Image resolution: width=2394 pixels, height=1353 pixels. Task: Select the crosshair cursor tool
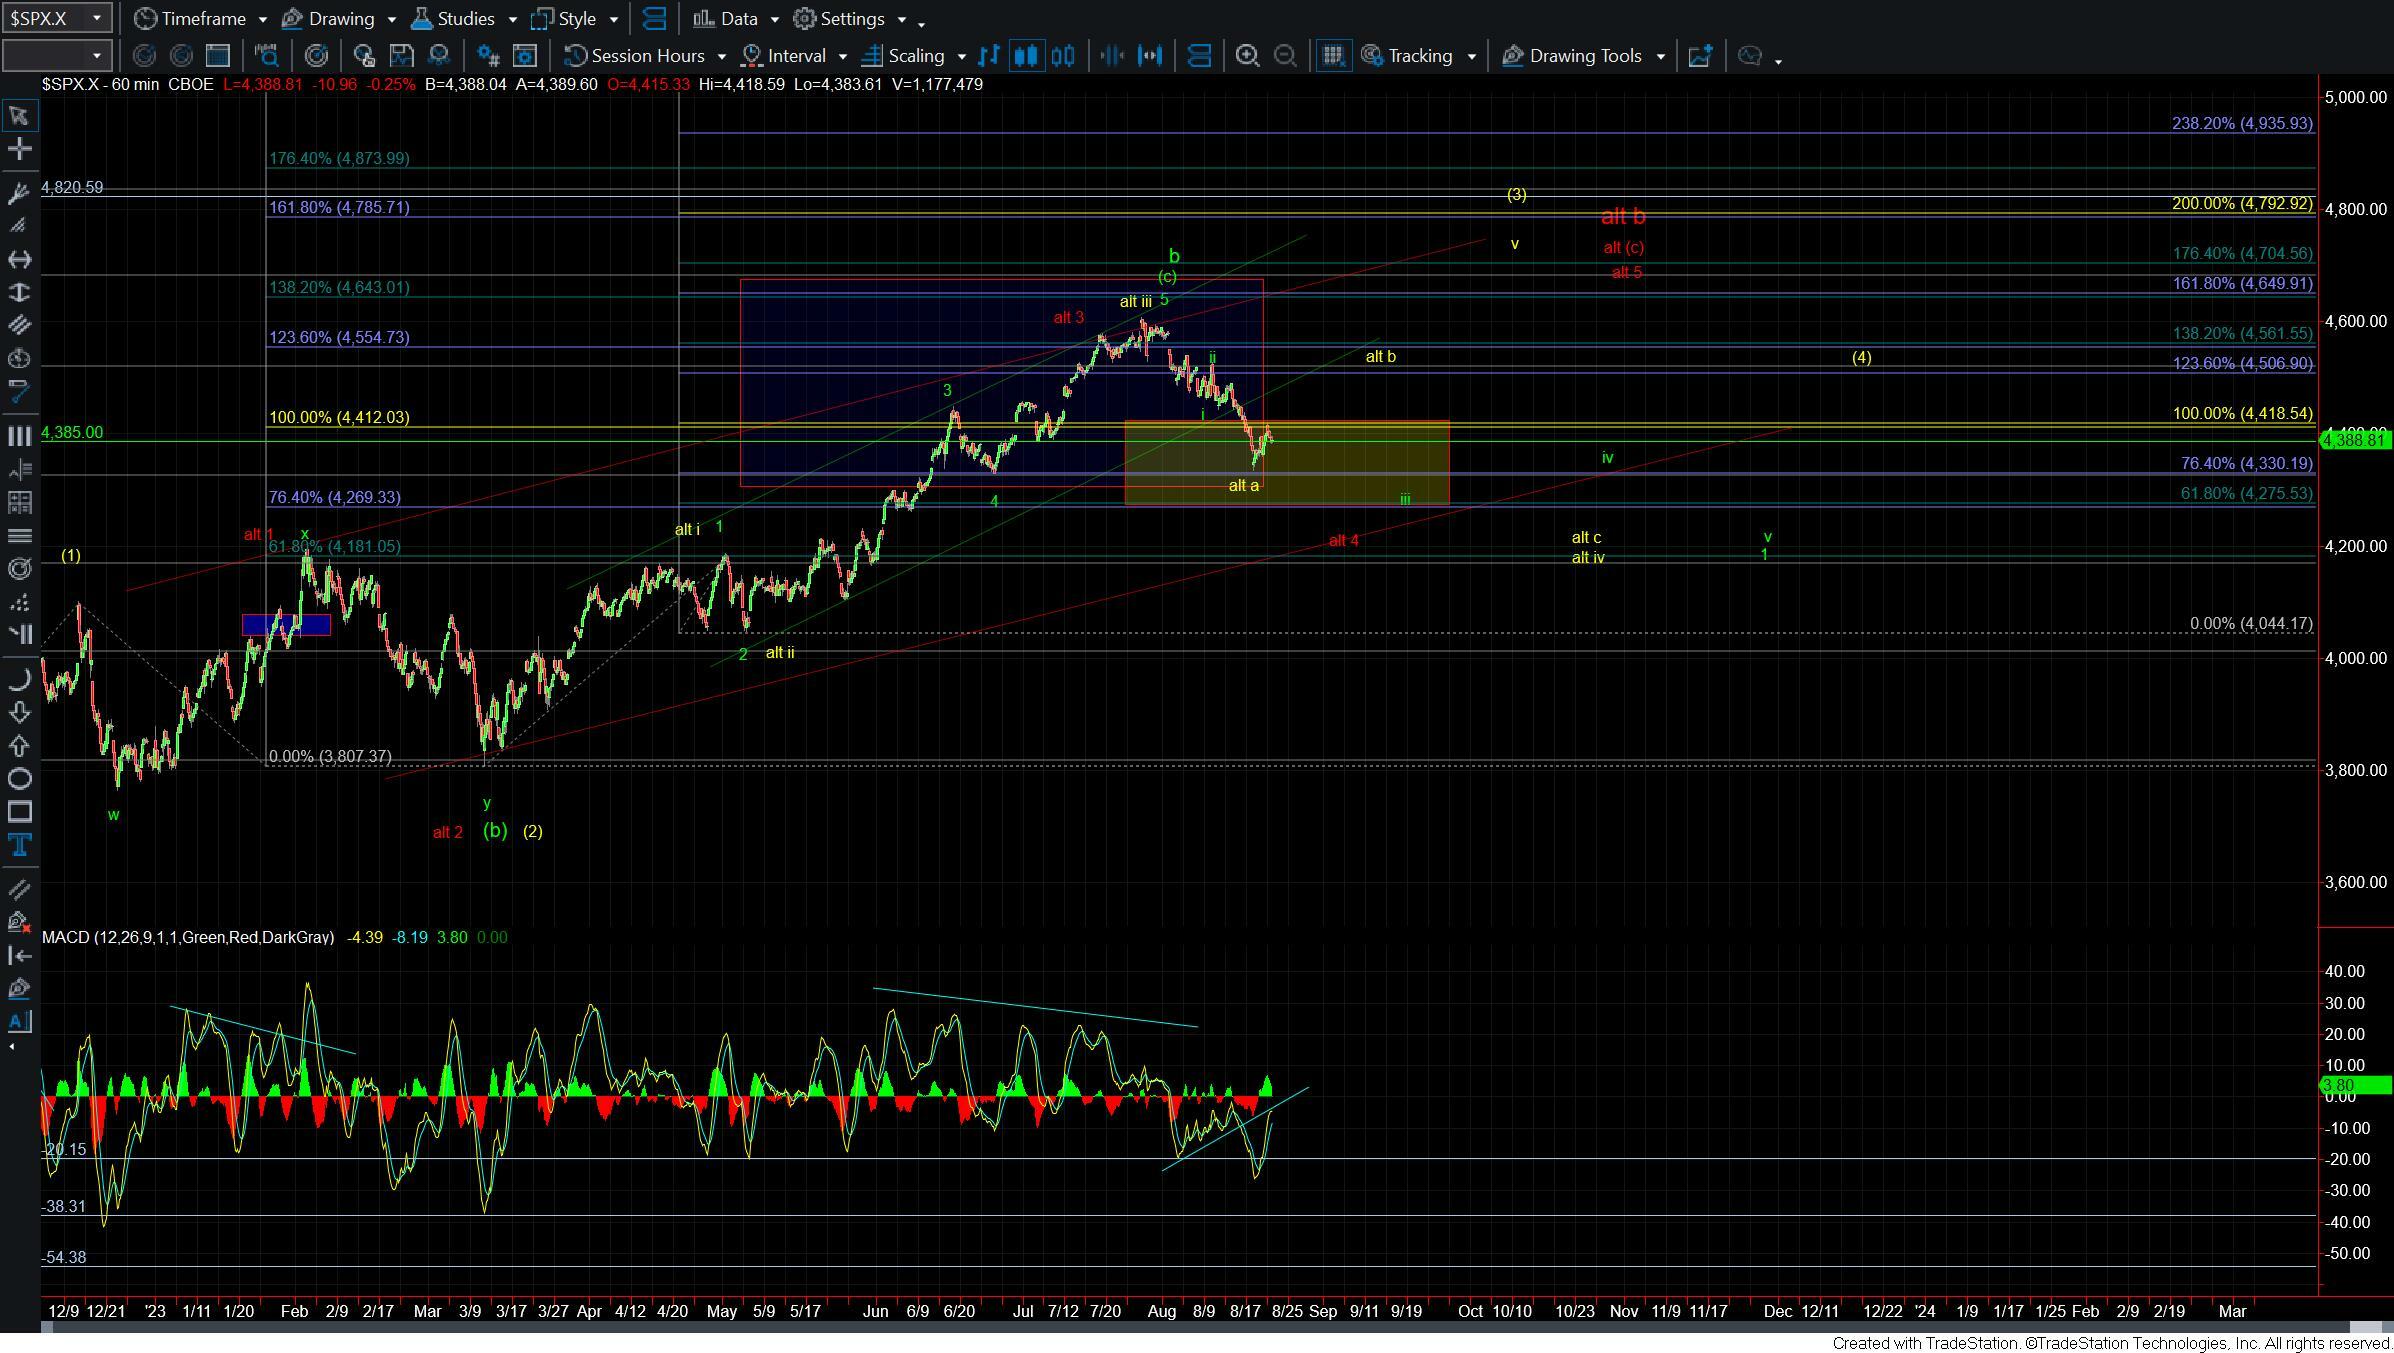tap(18, 150)
